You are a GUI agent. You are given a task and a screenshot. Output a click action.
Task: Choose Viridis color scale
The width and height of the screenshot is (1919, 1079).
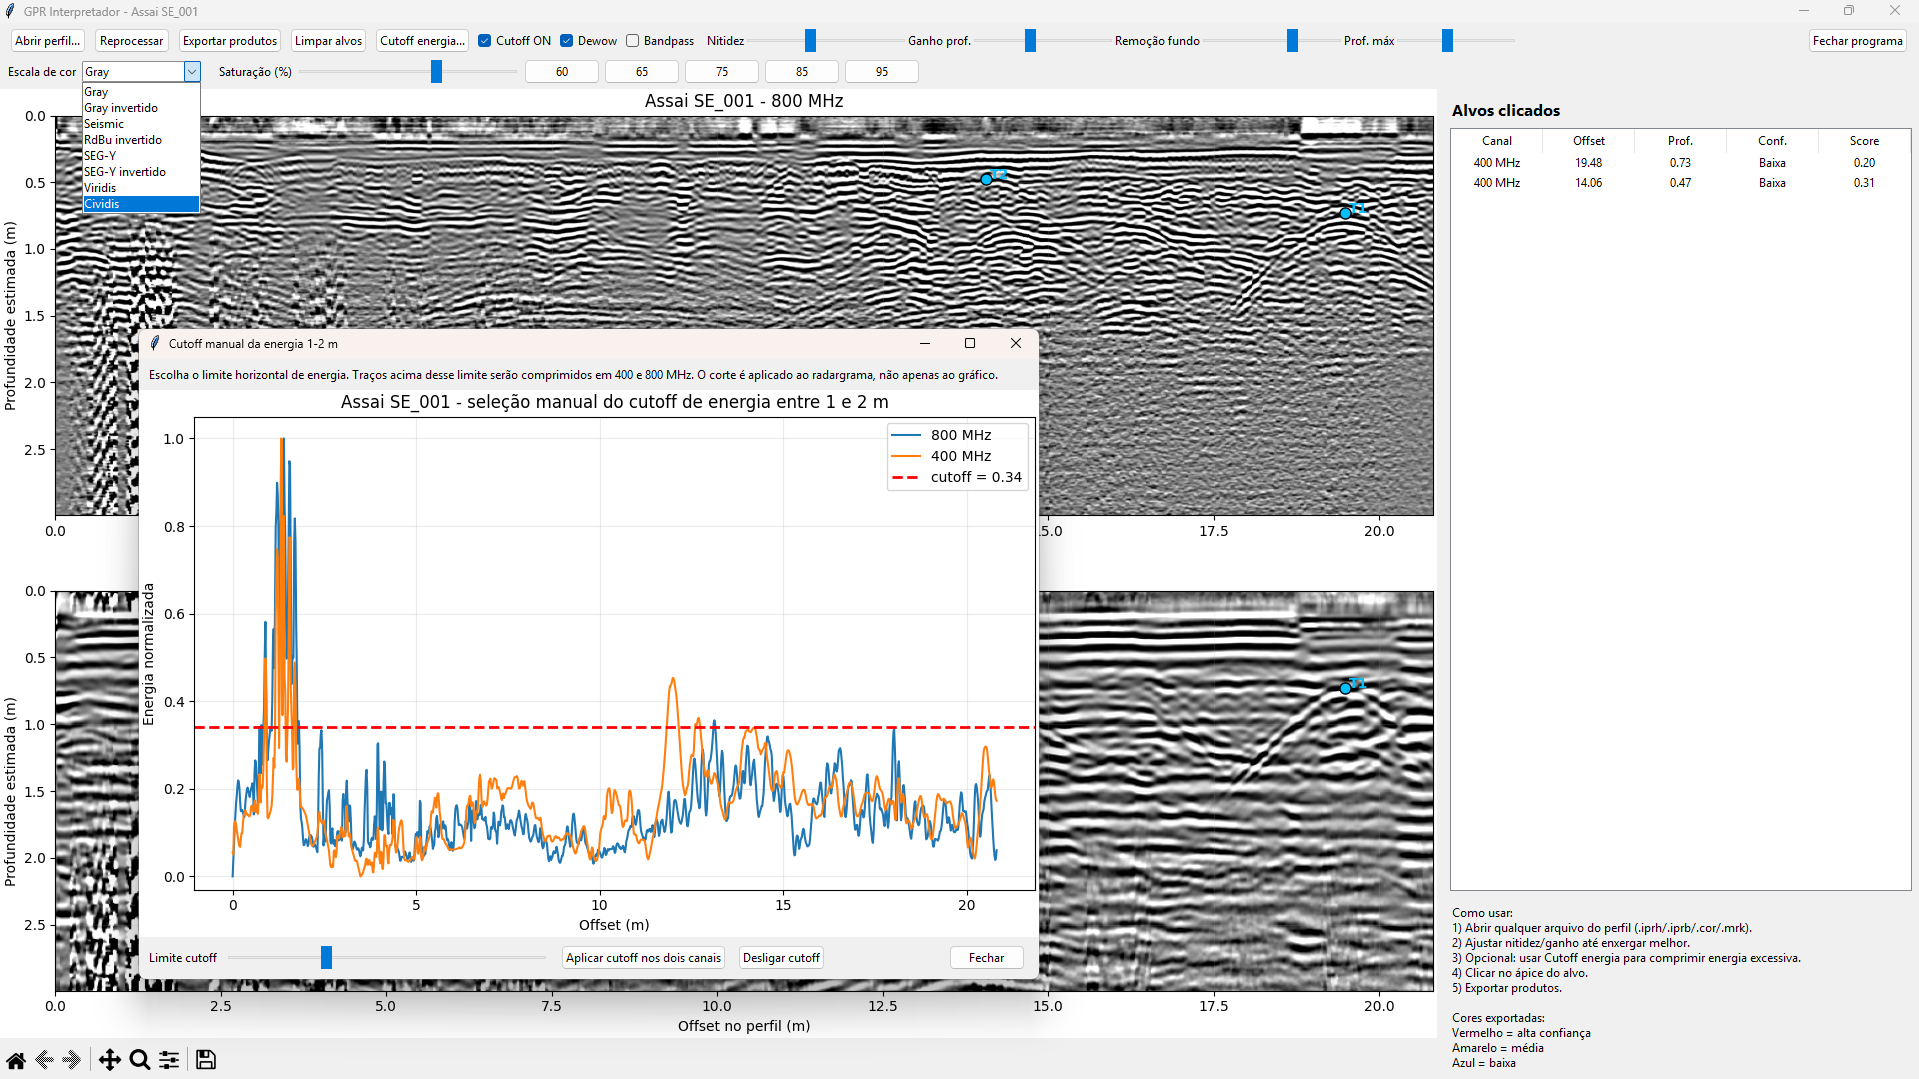[x=141, y=188]
